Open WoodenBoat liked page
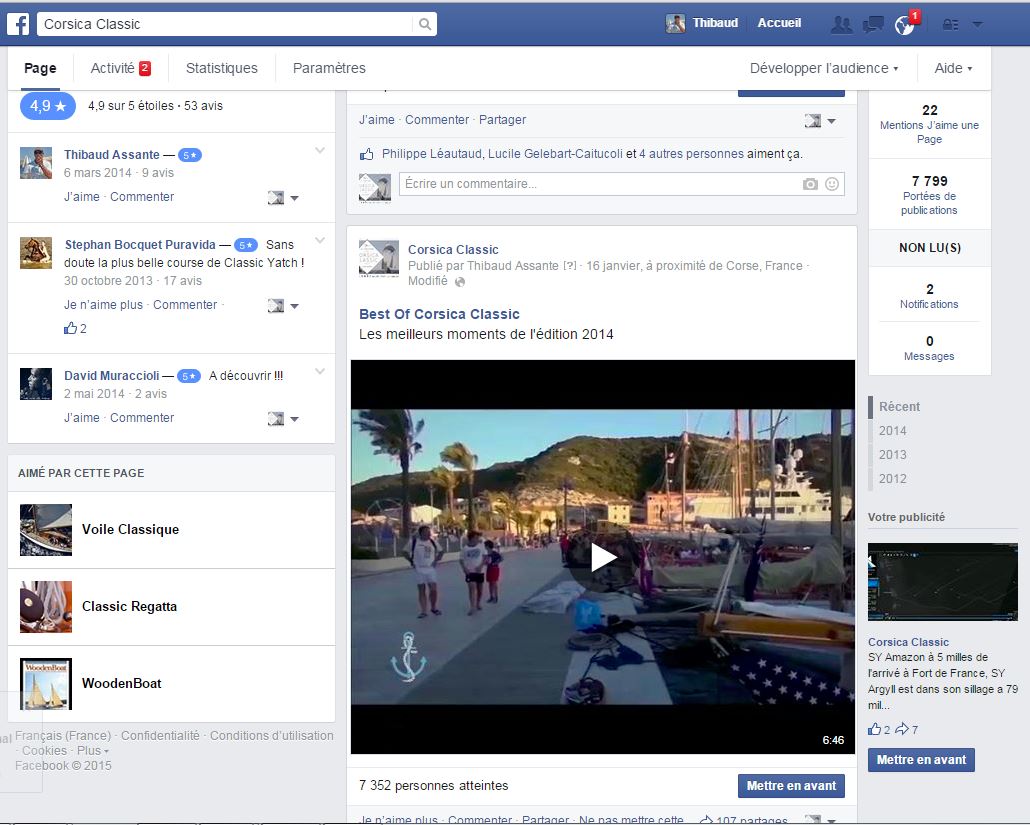The width and height of the screenshot is (1030, 825). (122, 683)
